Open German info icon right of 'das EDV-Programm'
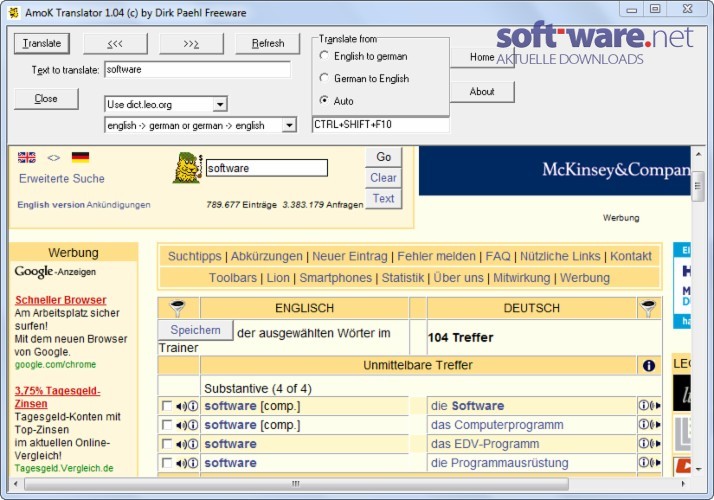 point(643,444)
